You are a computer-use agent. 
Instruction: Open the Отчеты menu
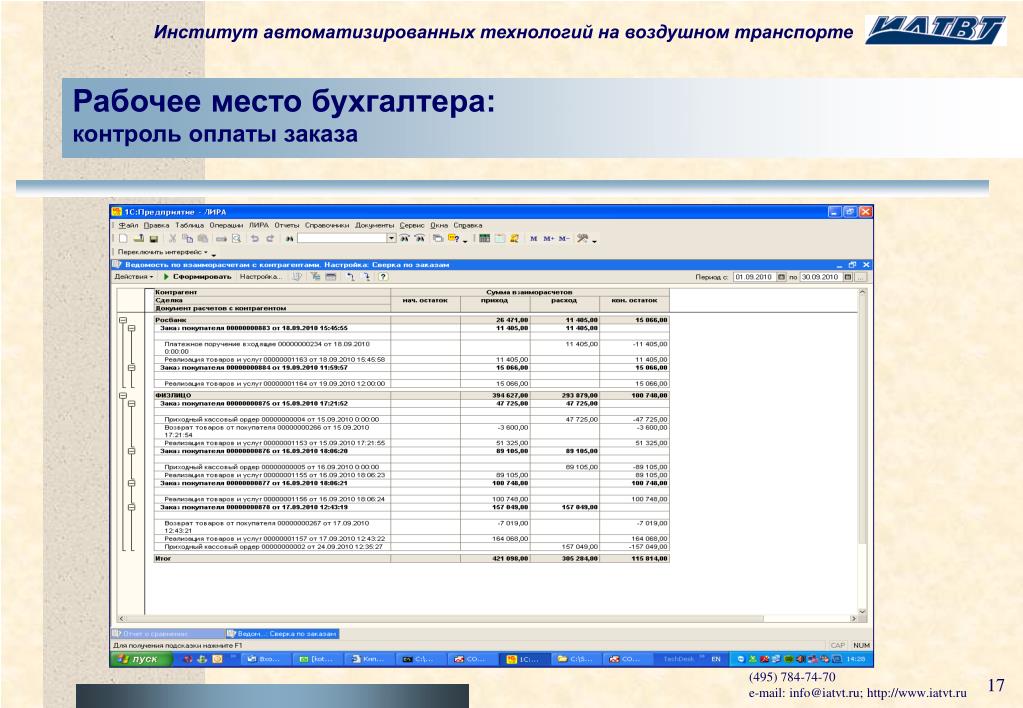click(x=286, y=225)
